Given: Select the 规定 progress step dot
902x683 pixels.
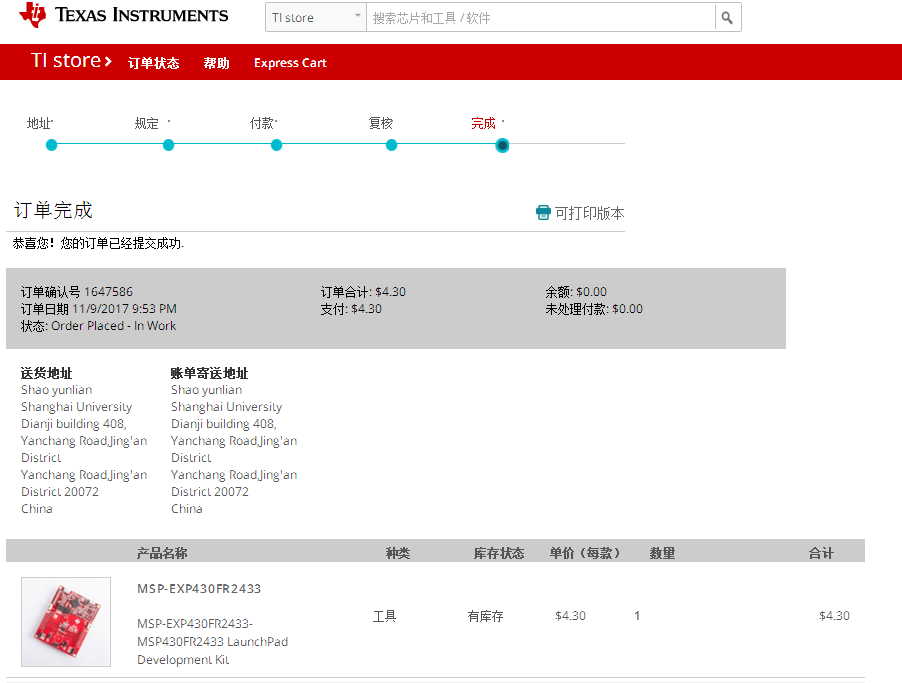Looking at the screenshot, I should point(168,145).
